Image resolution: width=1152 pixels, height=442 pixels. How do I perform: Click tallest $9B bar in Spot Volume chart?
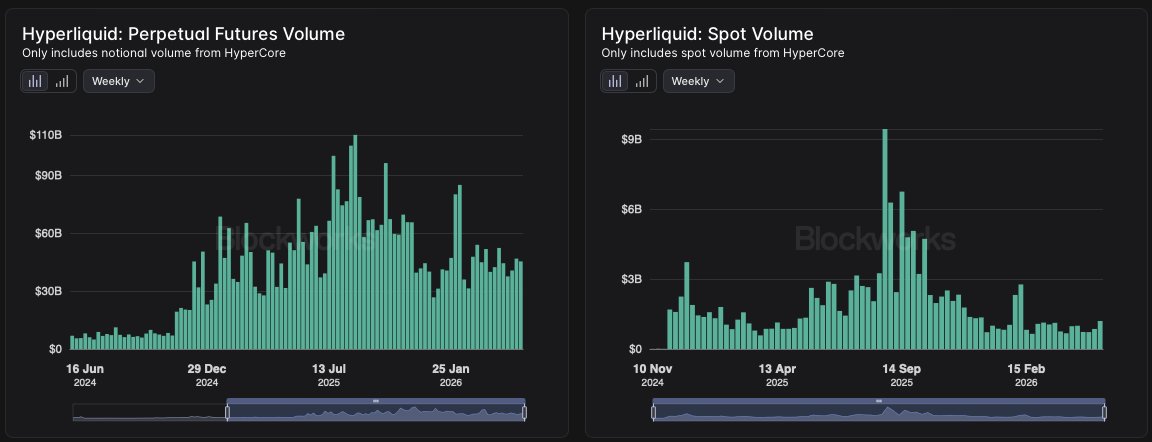(x=885, y=239)
